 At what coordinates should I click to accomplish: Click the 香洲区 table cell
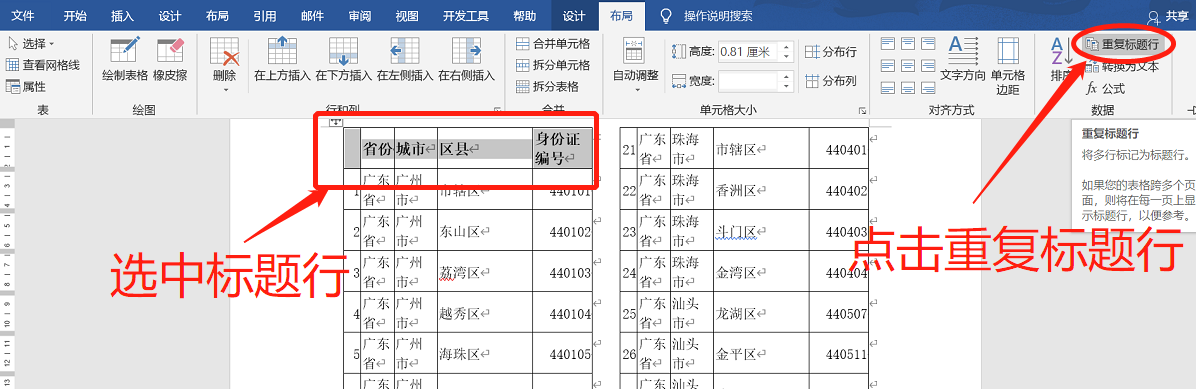pos(760,189)
